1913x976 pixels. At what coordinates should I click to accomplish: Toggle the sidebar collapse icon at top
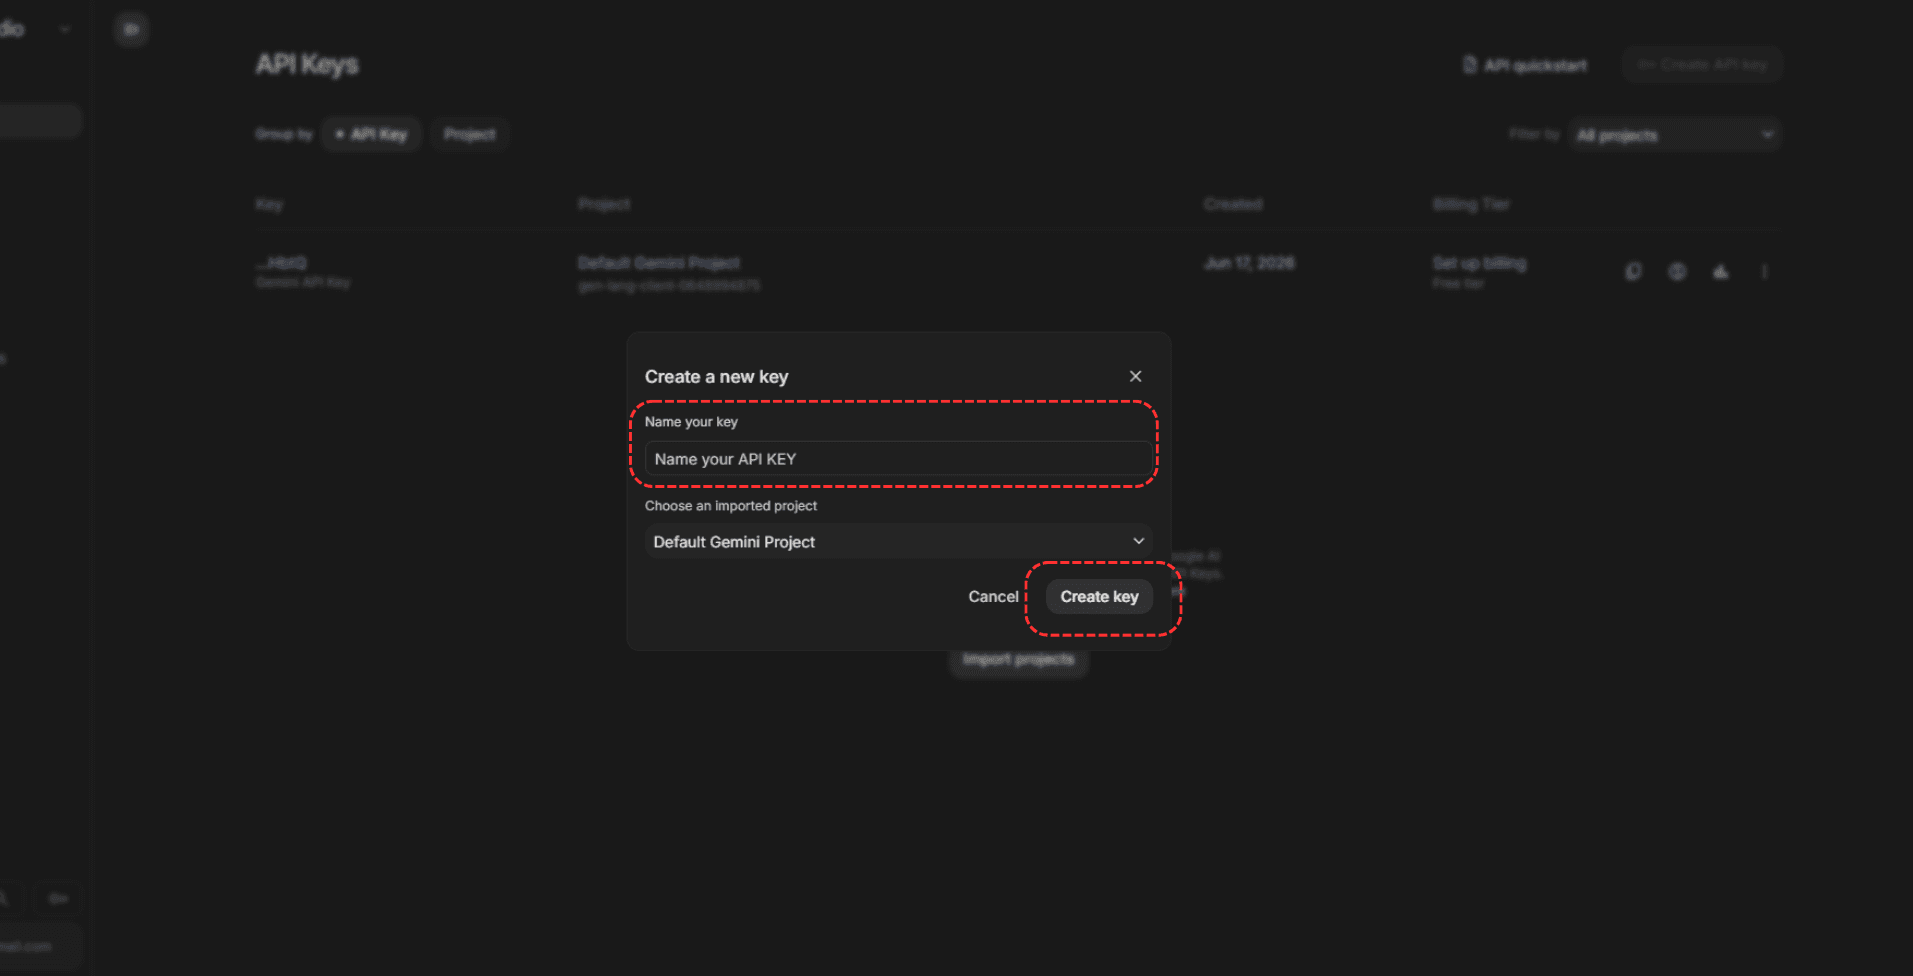click(131, 29)
